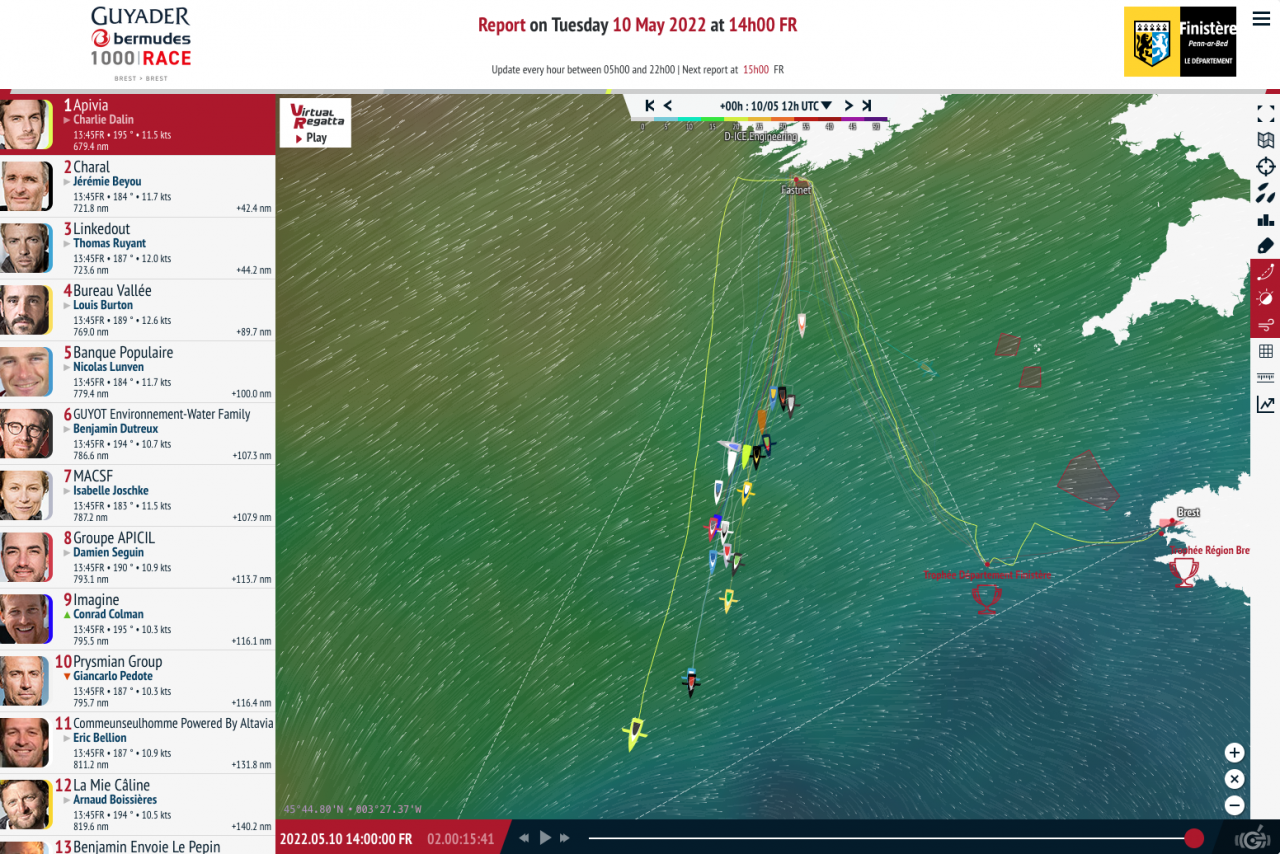Open the line graph statistics icon

pos(1265,404)
